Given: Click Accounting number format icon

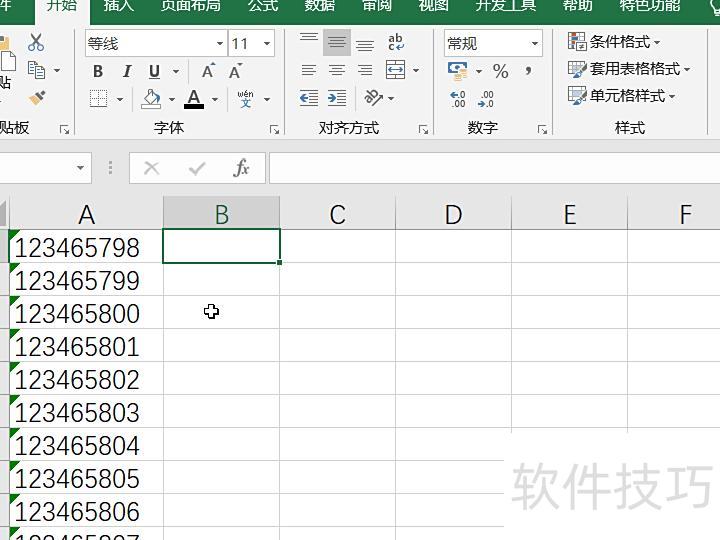Looking at the screenshot, I should coord(457,71).
